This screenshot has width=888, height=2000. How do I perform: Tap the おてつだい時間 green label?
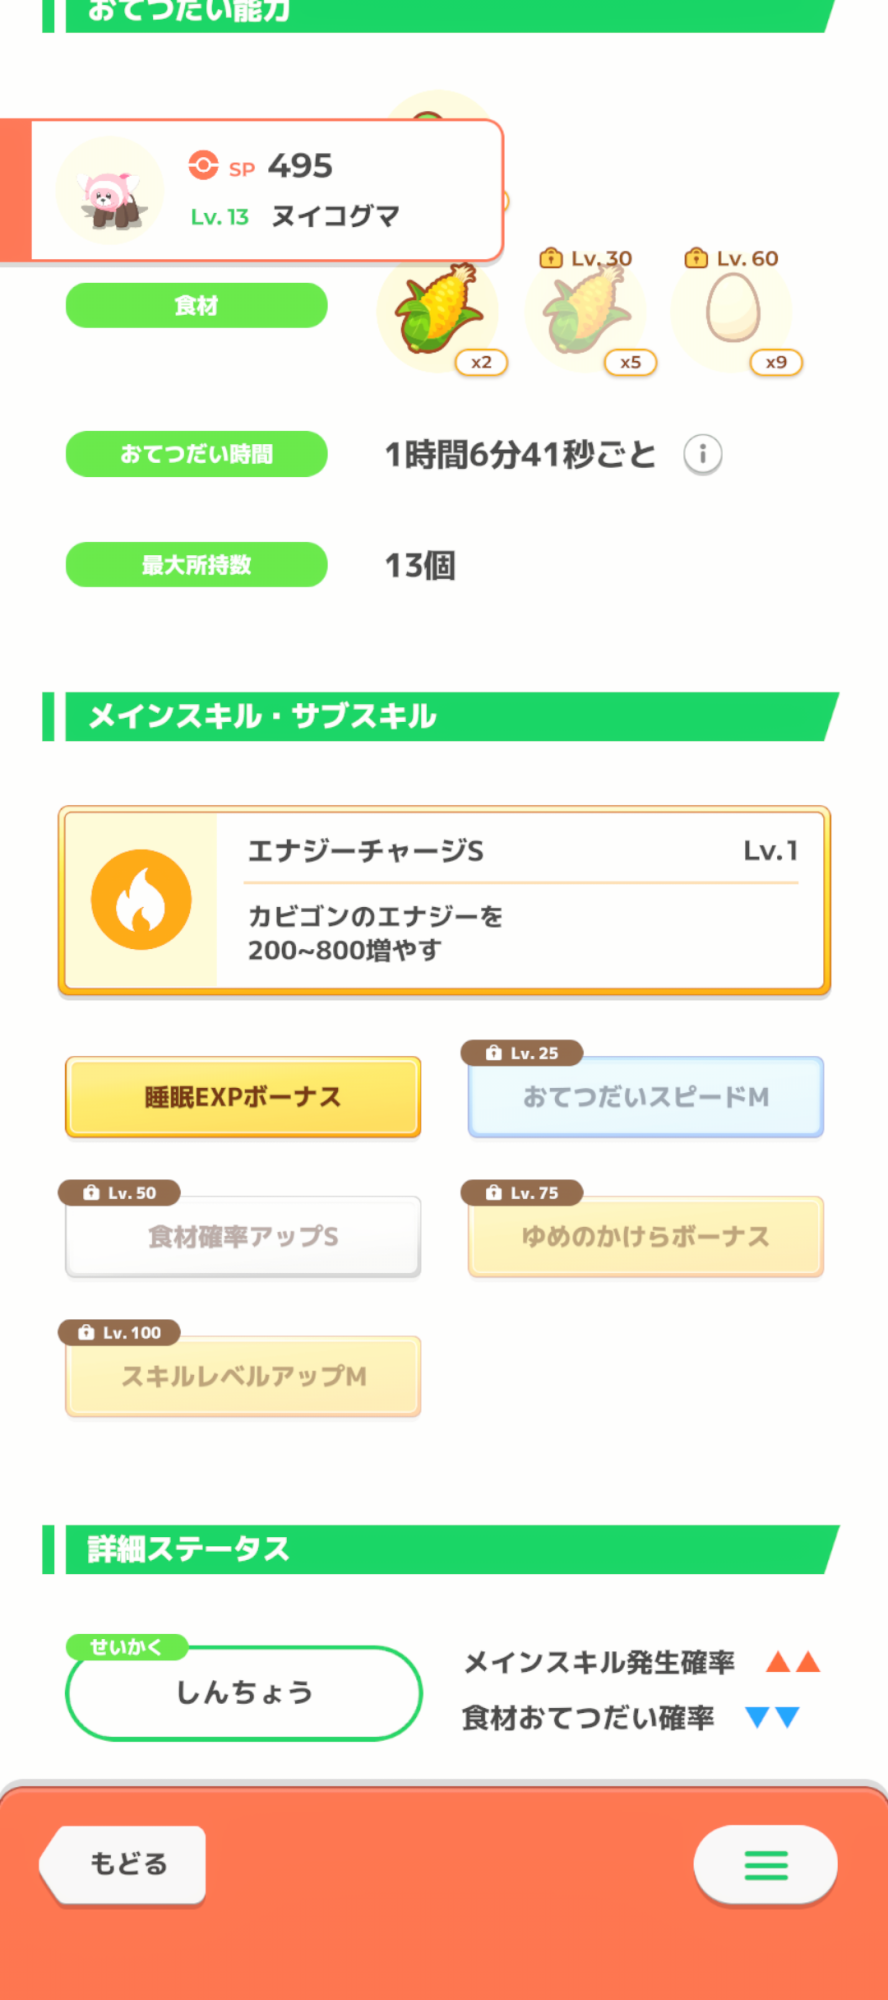(196, 454)
